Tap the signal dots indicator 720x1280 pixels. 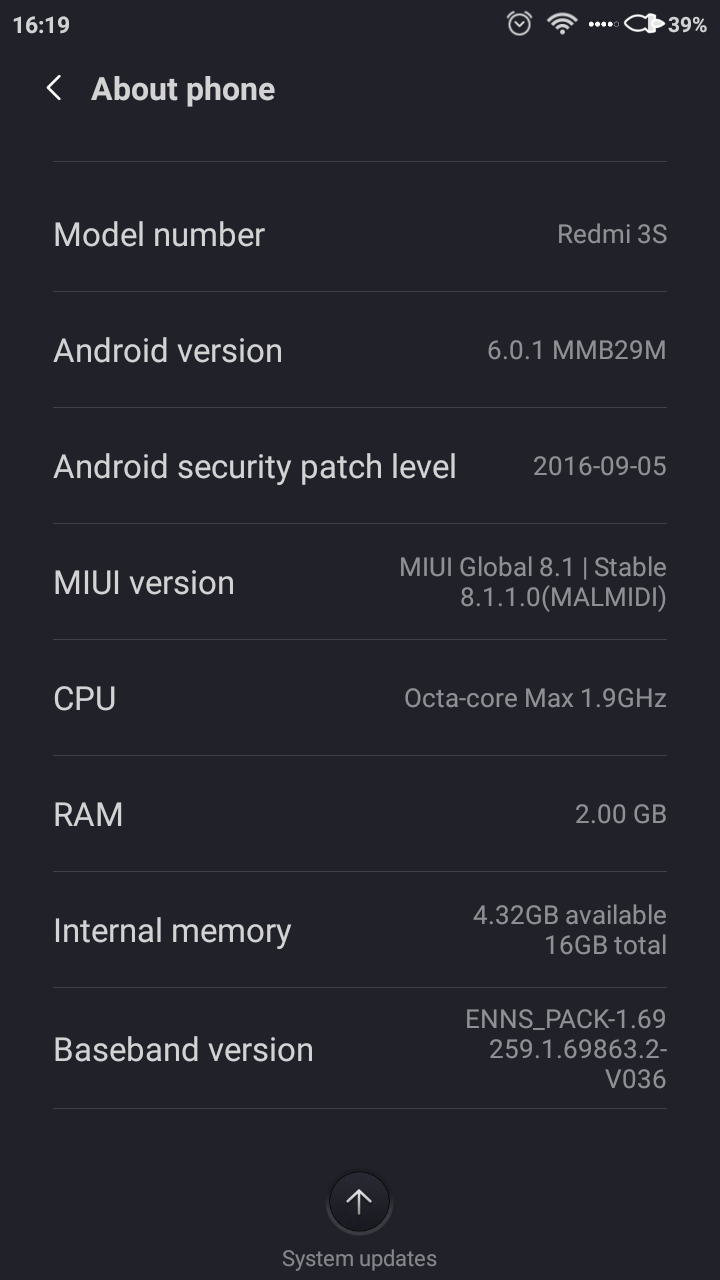click(602, 24)
